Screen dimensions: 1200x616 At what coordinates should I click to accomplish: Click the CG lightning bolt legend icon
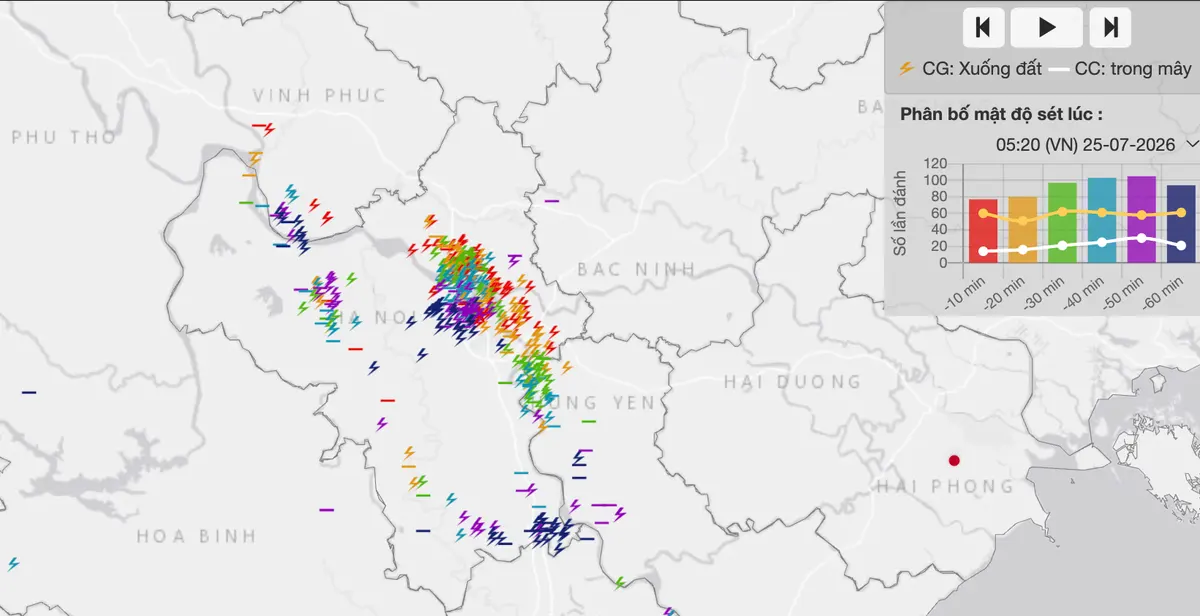907,69
